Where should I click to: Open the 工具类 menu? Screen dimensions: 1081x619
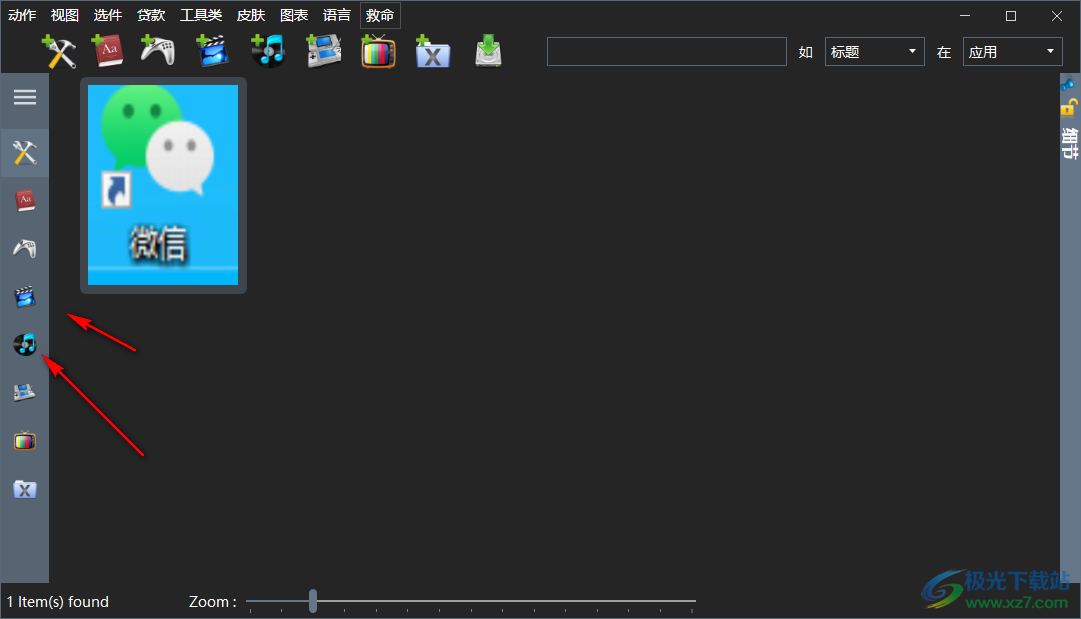pyautogui.click(x=201, y=15)
